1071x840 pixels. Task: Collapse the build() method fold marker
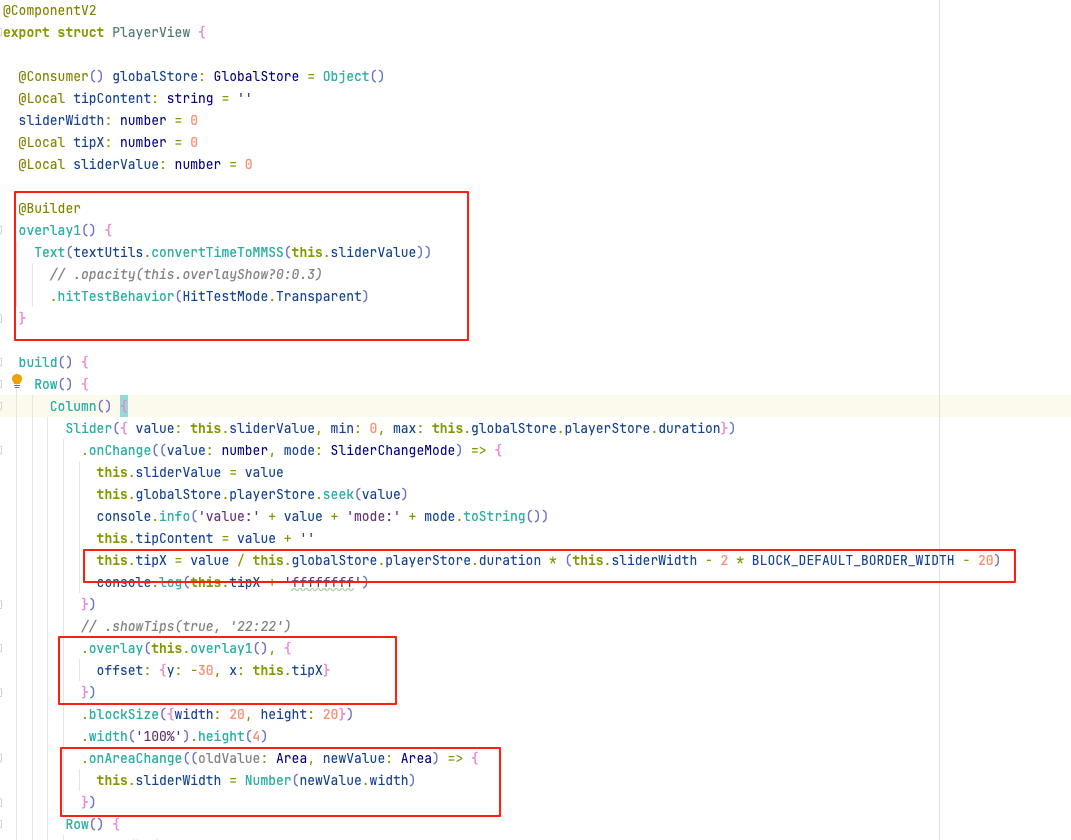pyautogui.click(x=3, y=362)
